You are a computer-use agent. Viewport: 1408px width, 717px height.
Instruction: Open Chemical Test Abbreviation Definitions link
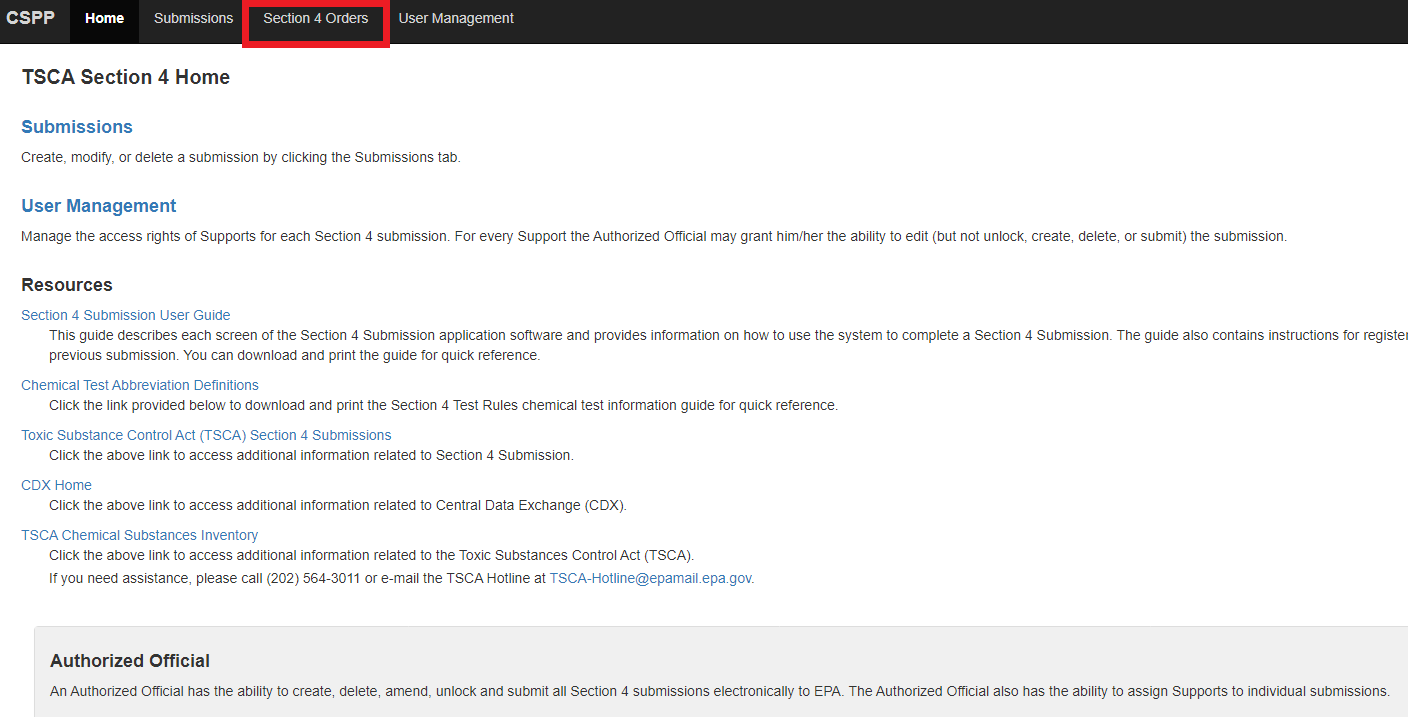point(139,385)
